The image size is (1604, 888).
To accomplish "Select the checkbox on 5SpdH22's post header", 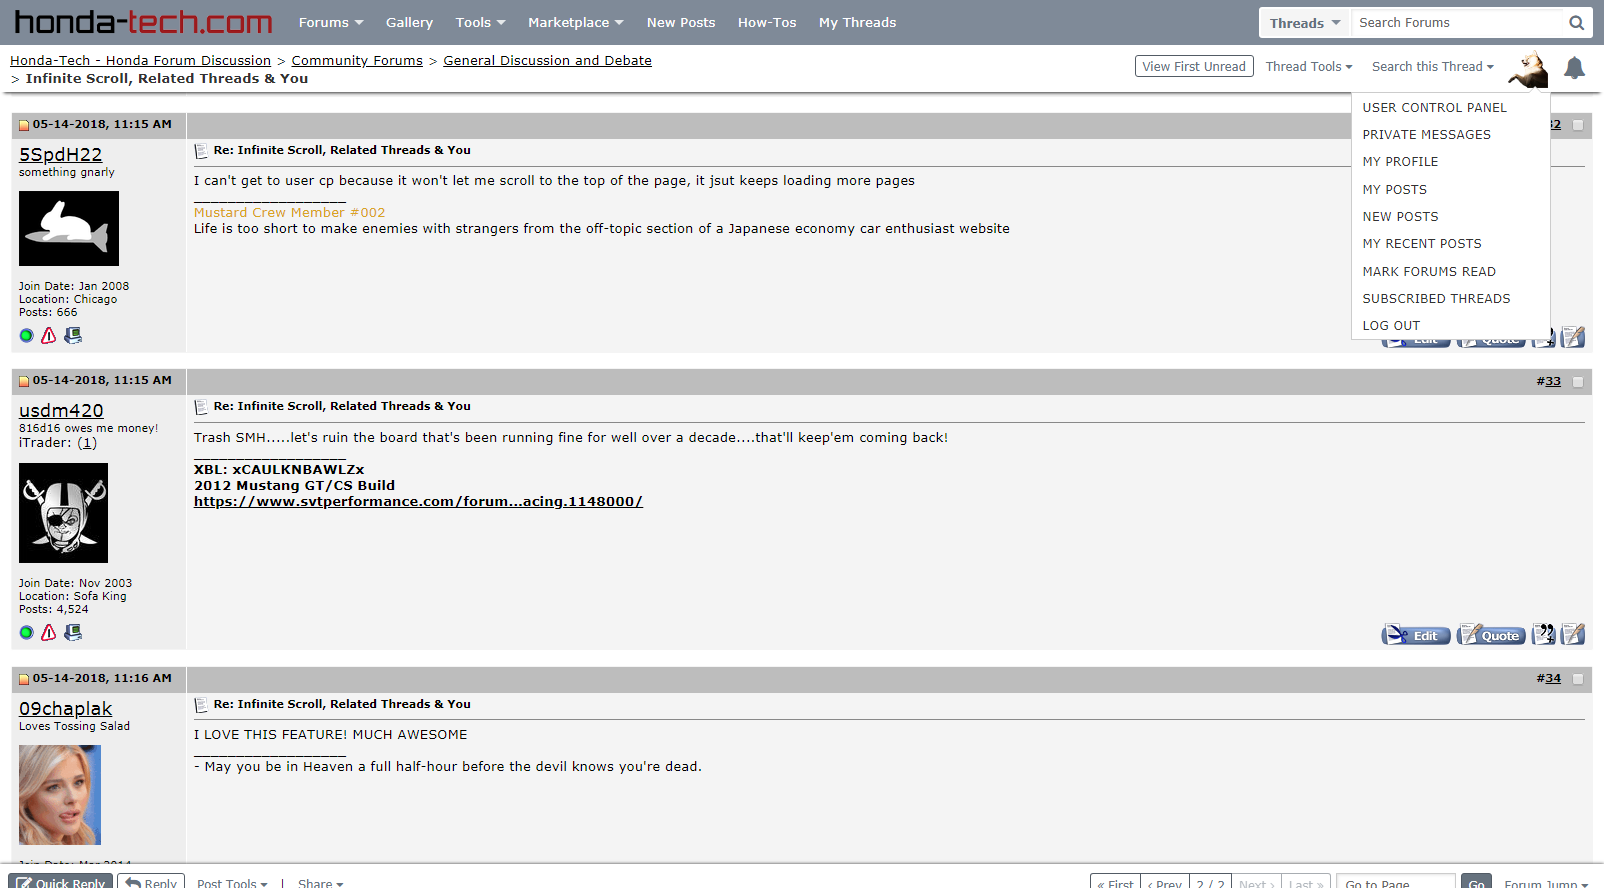I will pyautogui.click(x=1578, y=125).
